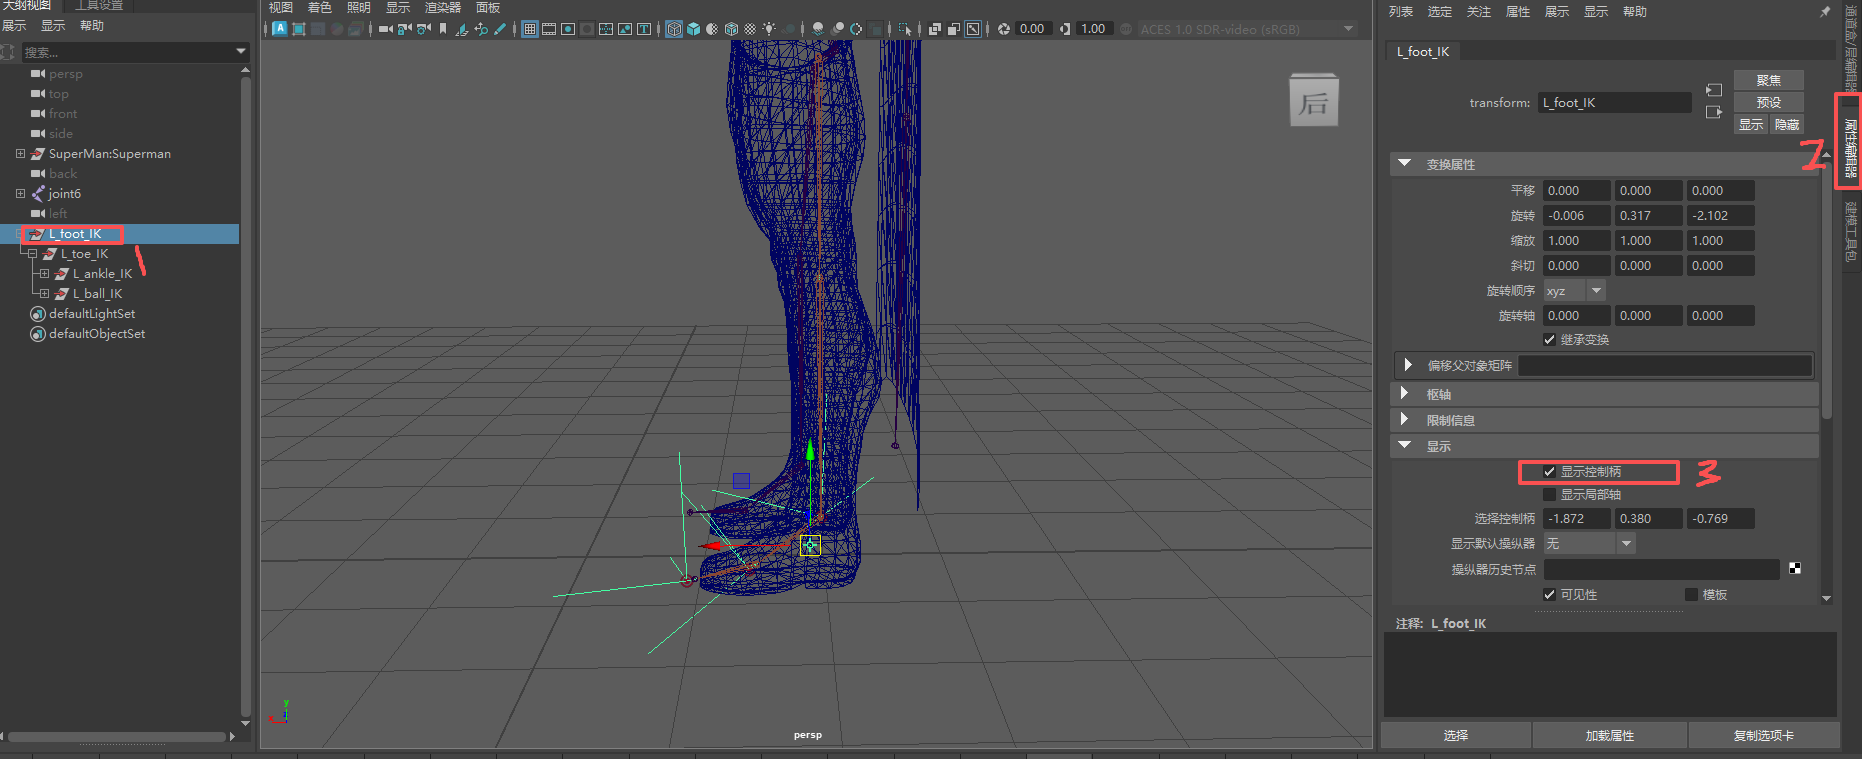Open the 着色 viewport menu

[x=320, y=8]
